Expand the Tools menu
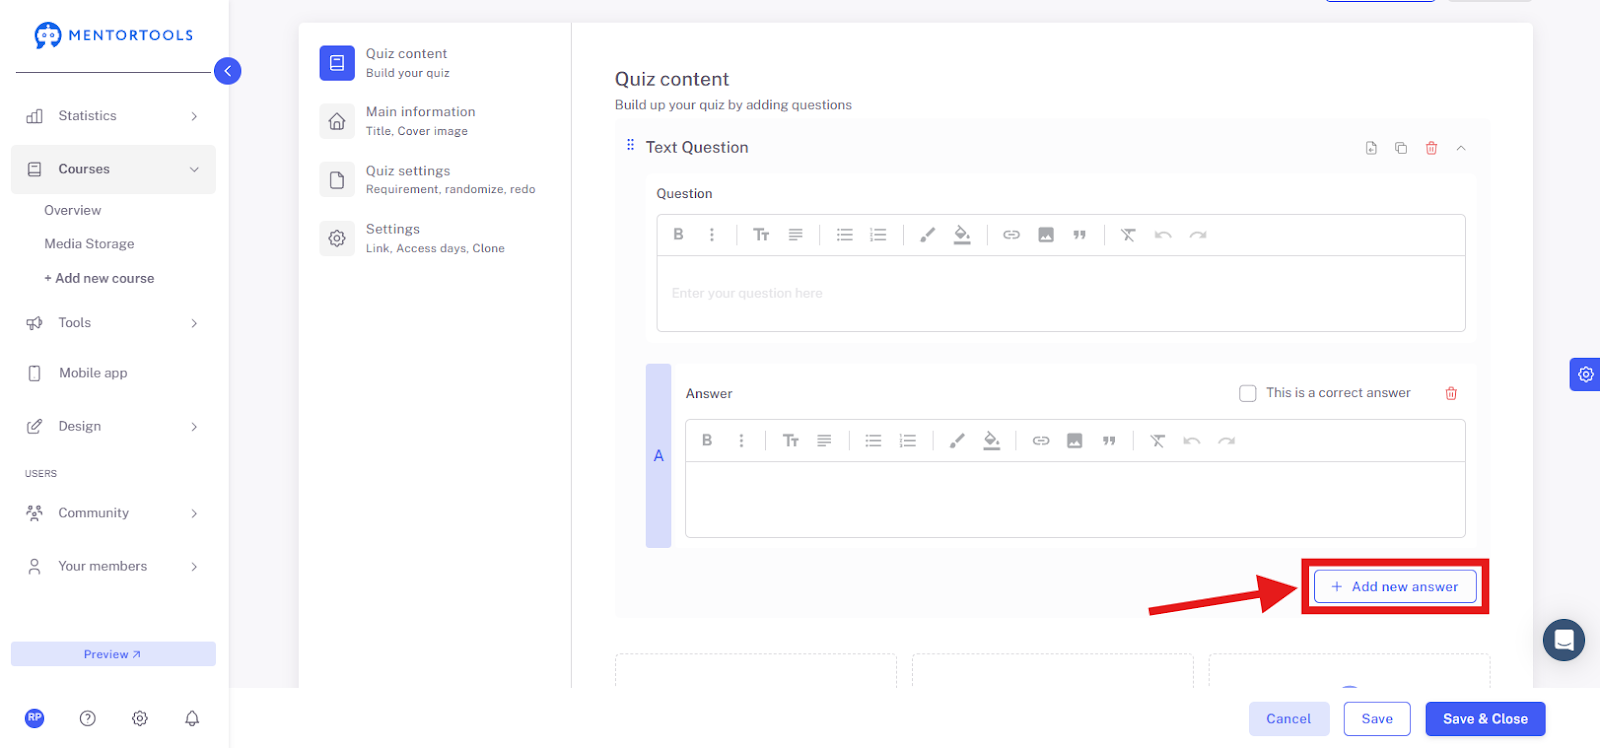 tap(113, 323)
